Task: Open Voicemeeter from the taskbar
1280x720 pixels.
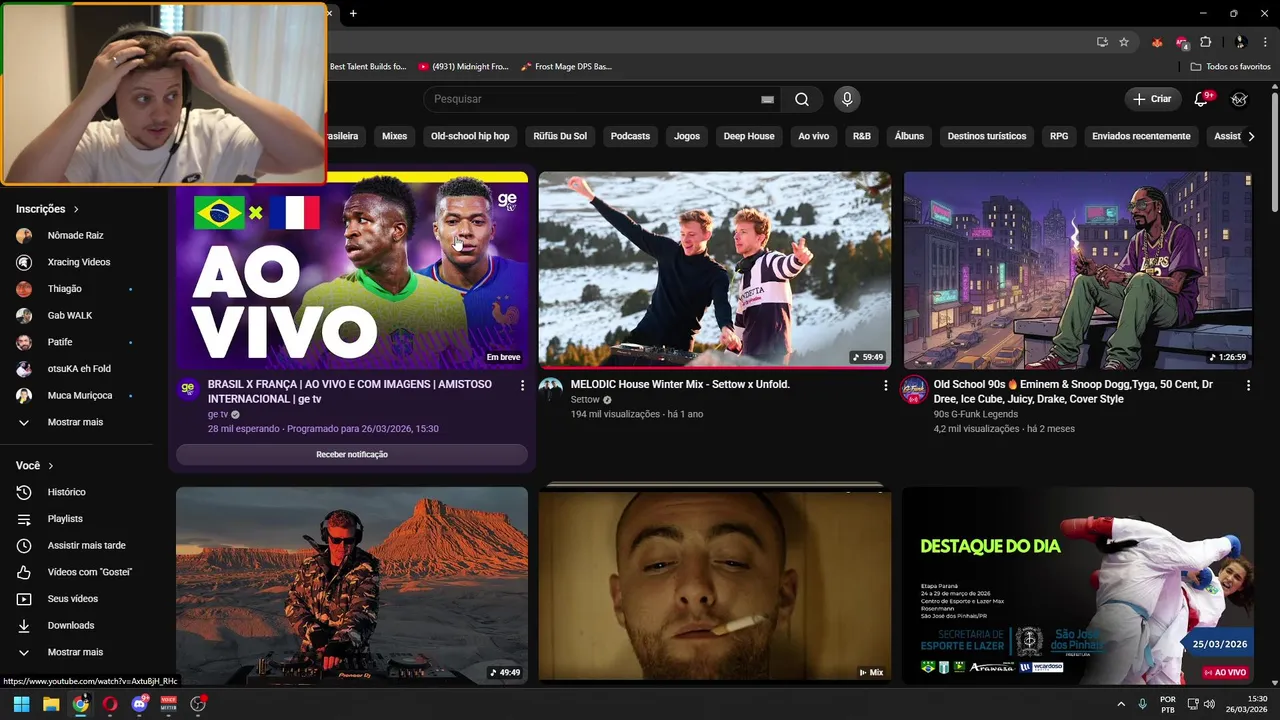Action: 168,704
